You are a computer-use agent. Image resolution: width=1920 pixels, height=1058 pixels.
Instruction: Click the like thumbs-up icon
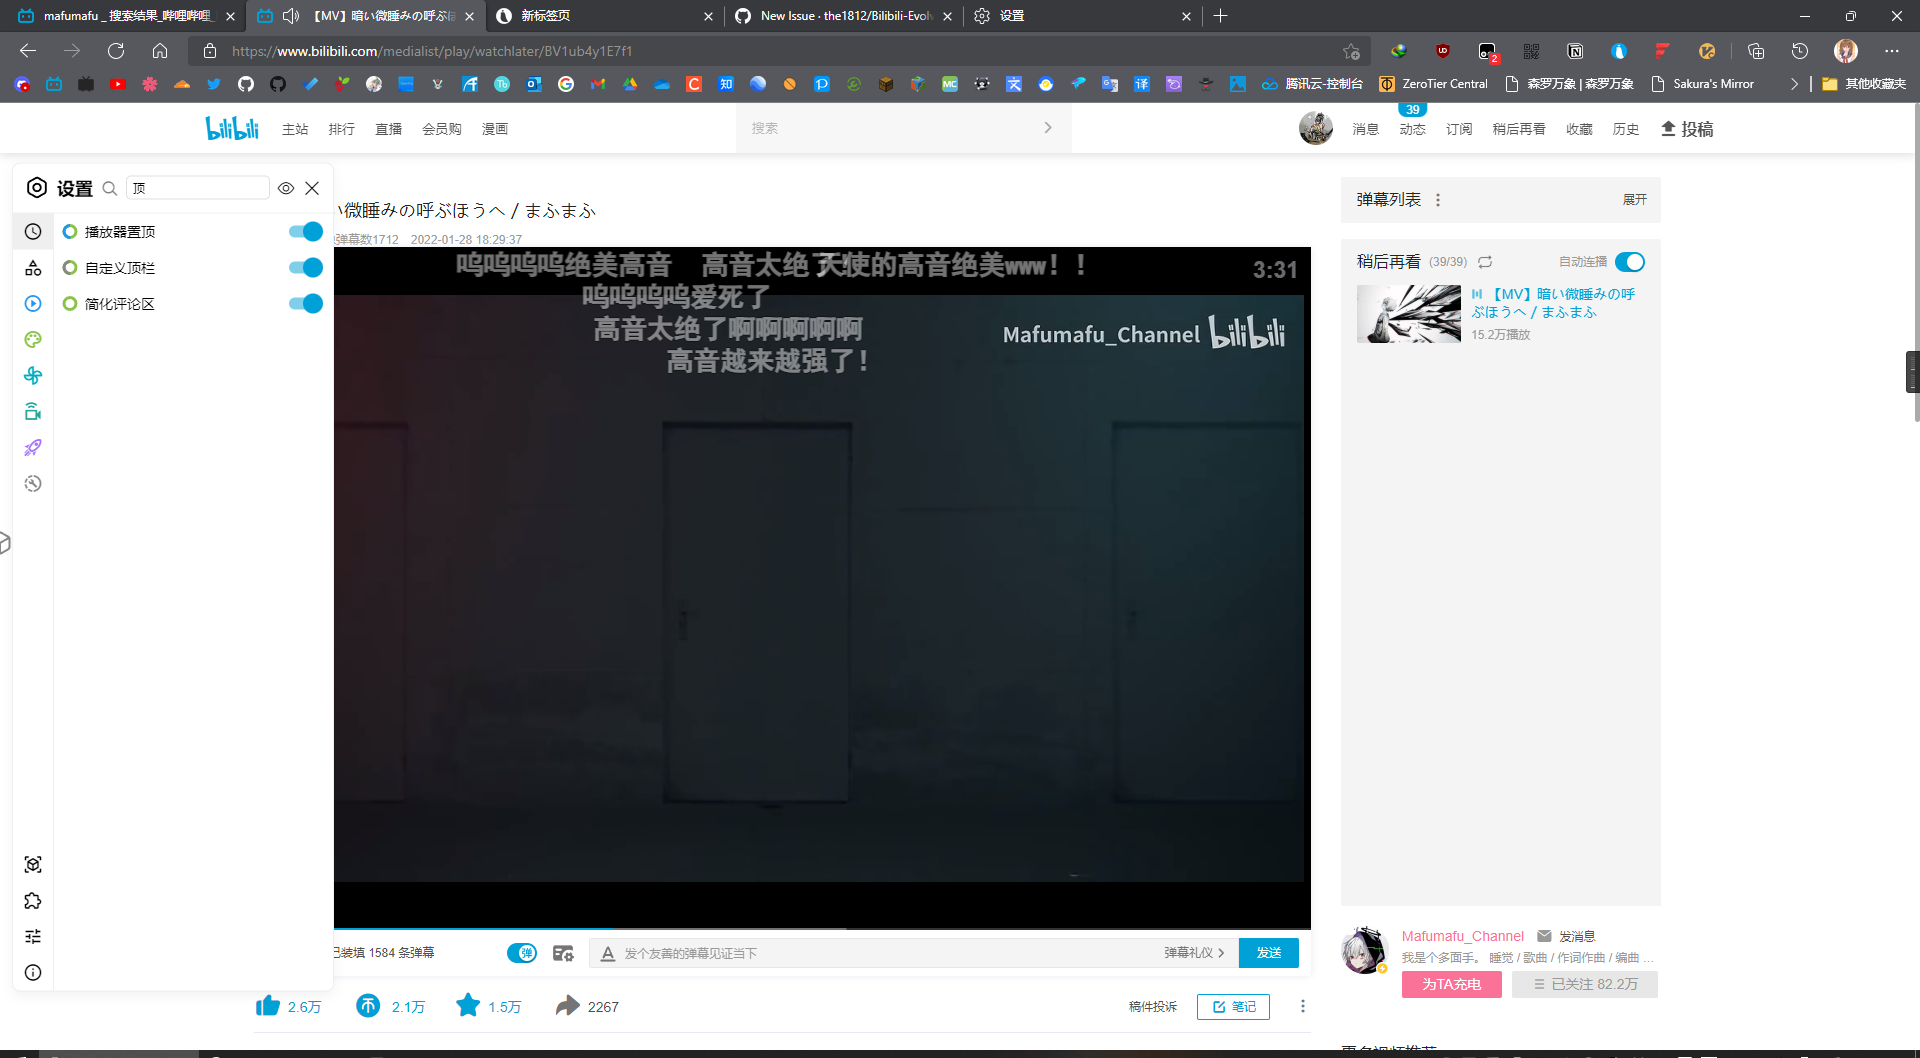coord(268,1006)
